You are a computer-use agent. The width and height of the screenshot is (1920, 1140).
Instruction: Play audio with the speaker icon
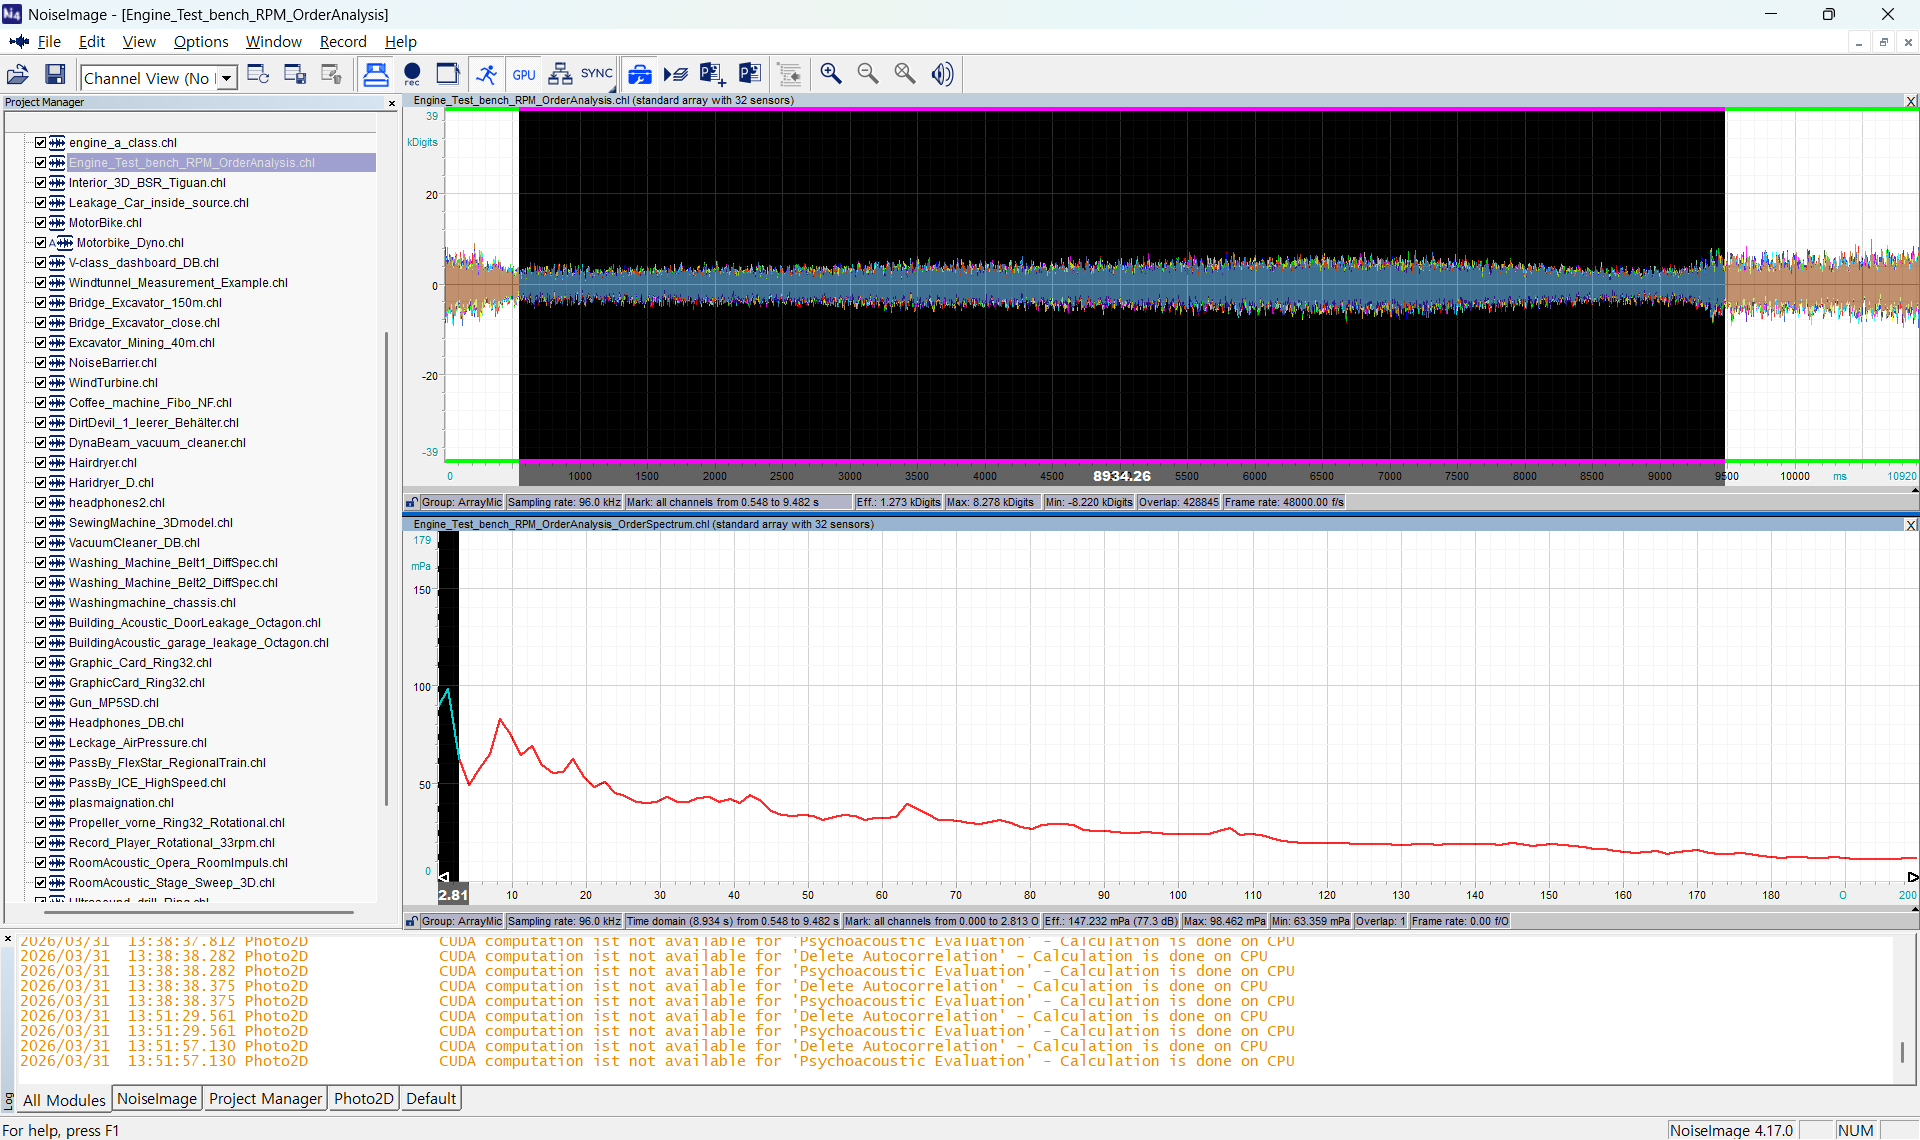942,74
